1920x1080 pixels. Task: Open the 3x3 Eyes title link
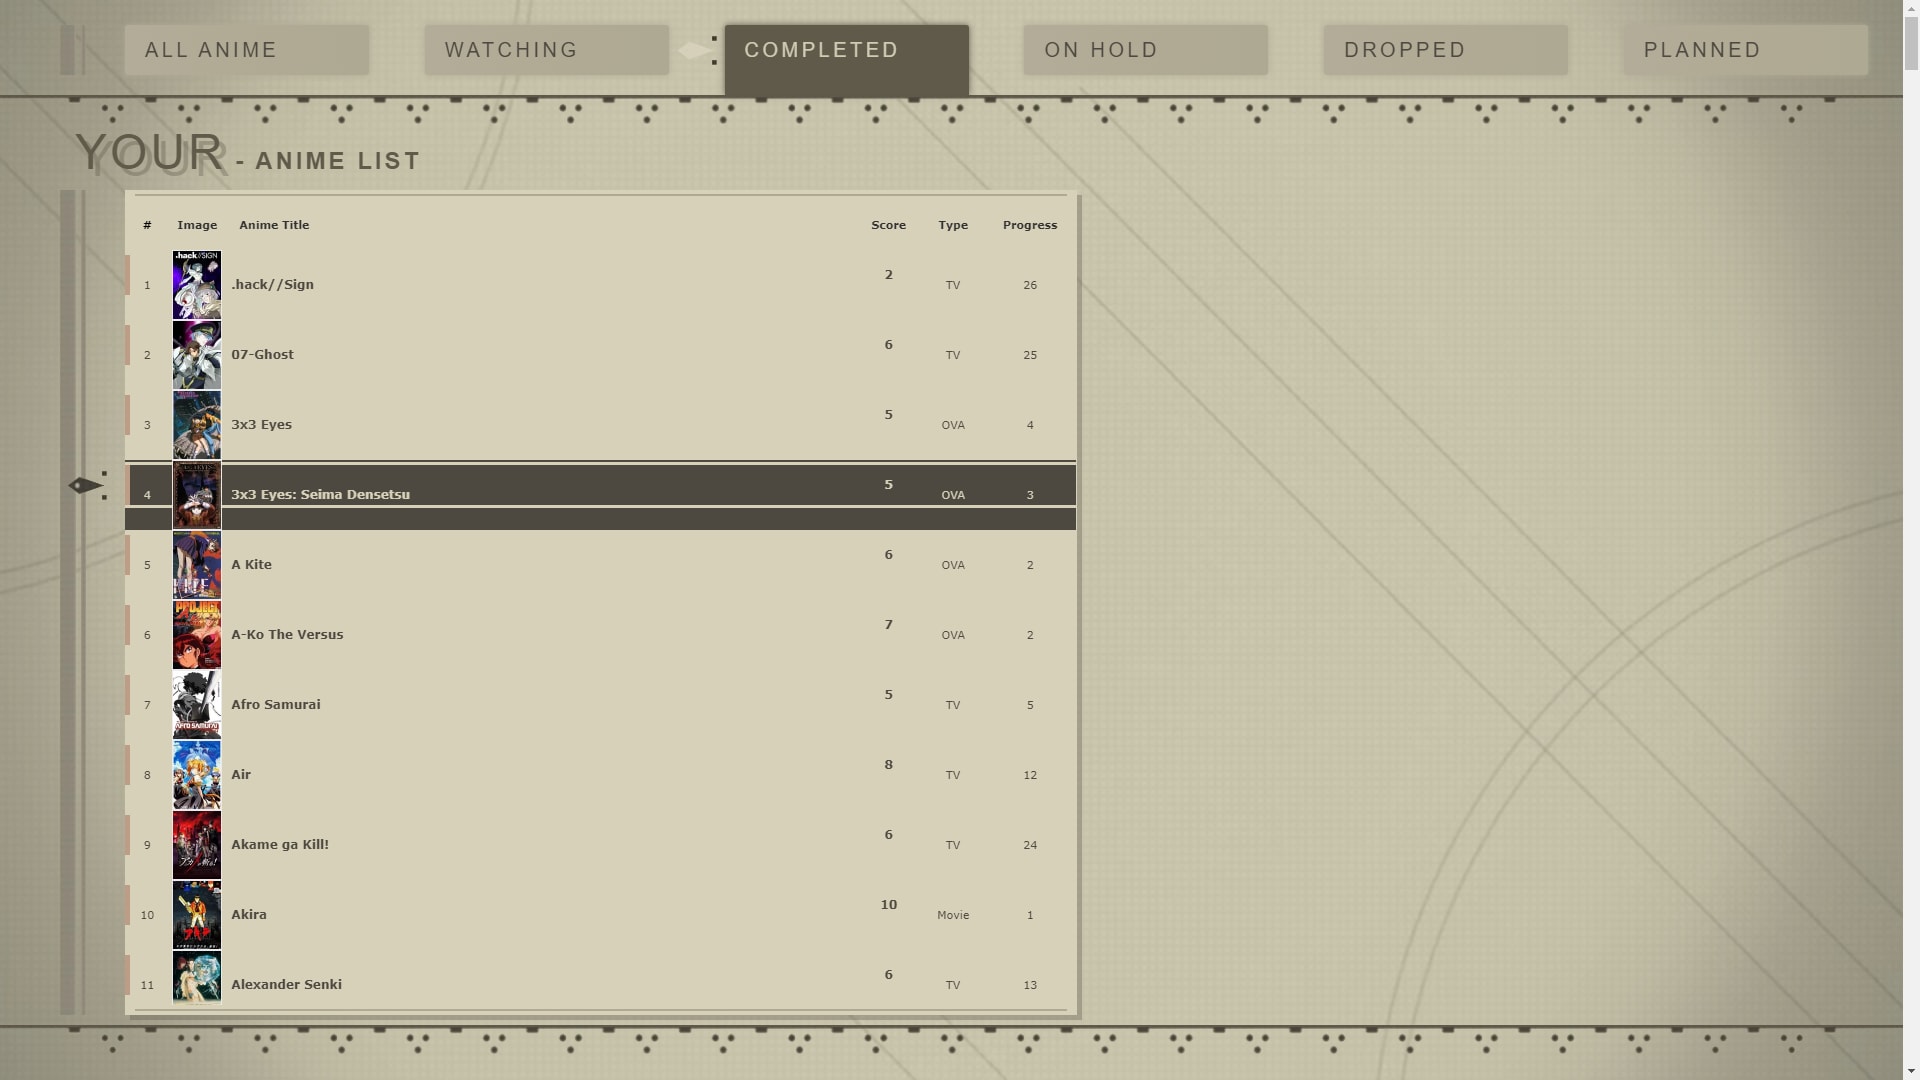click(261, 425)
